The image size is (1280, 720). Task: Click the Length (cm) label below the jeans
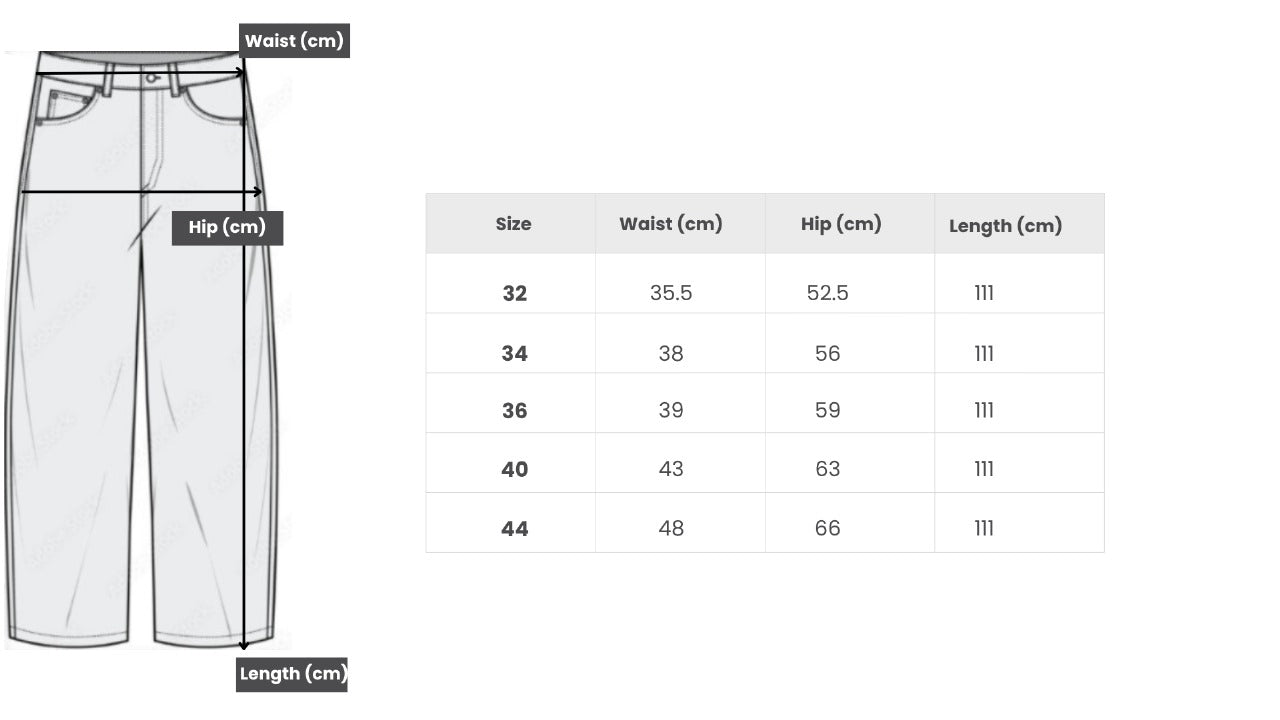pyautogui.click(x=292, y=674)
